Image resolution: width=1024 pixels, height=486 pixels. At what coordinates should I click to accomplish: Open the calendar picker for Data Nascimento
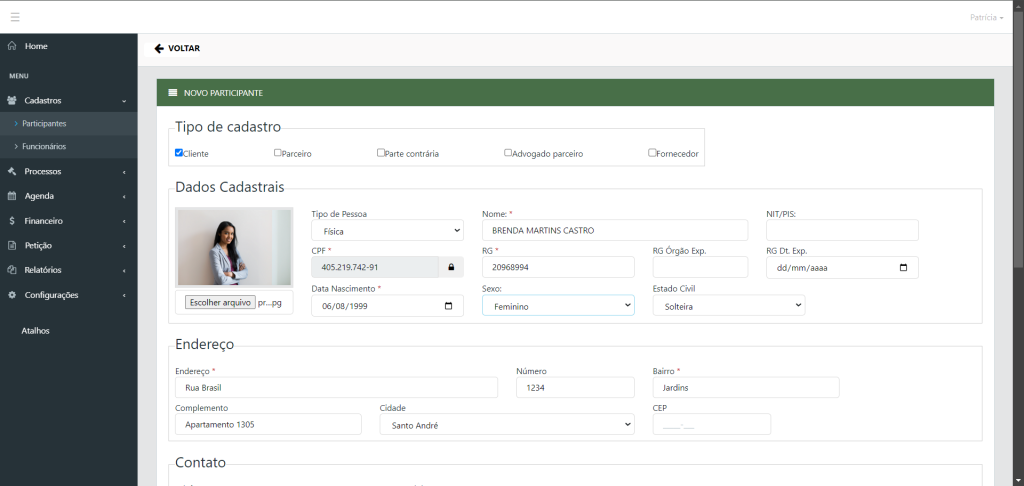448,306
